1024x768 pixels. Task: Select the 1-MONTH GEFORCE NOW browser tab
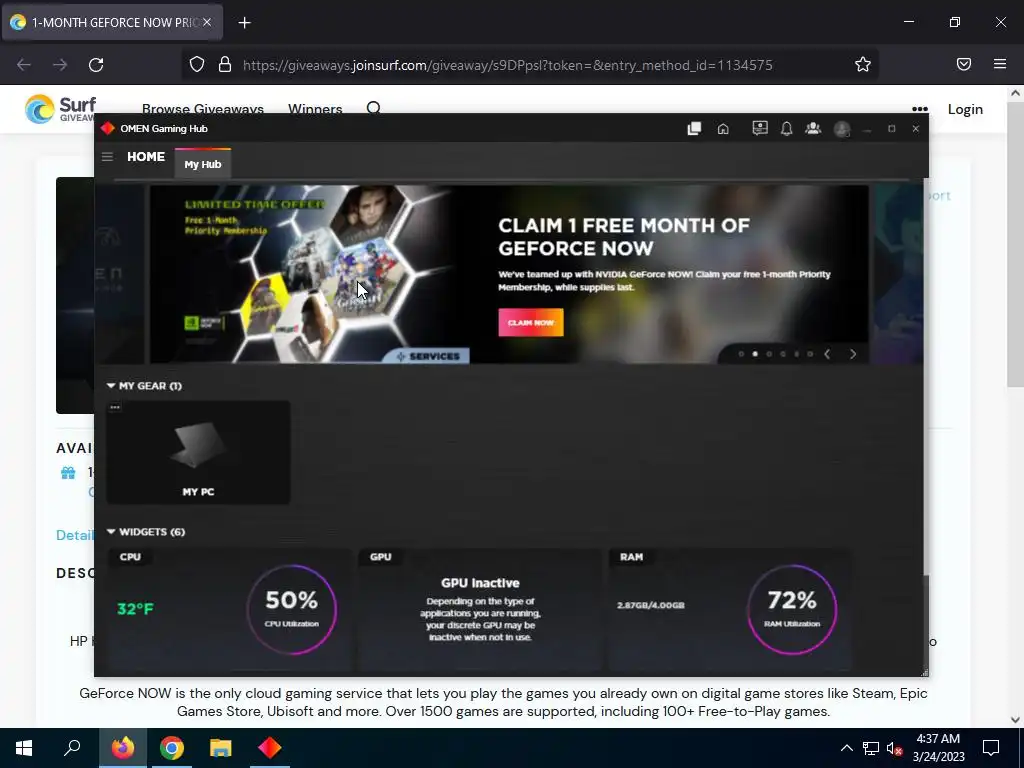pyautogui.click(x=112, y=22)
